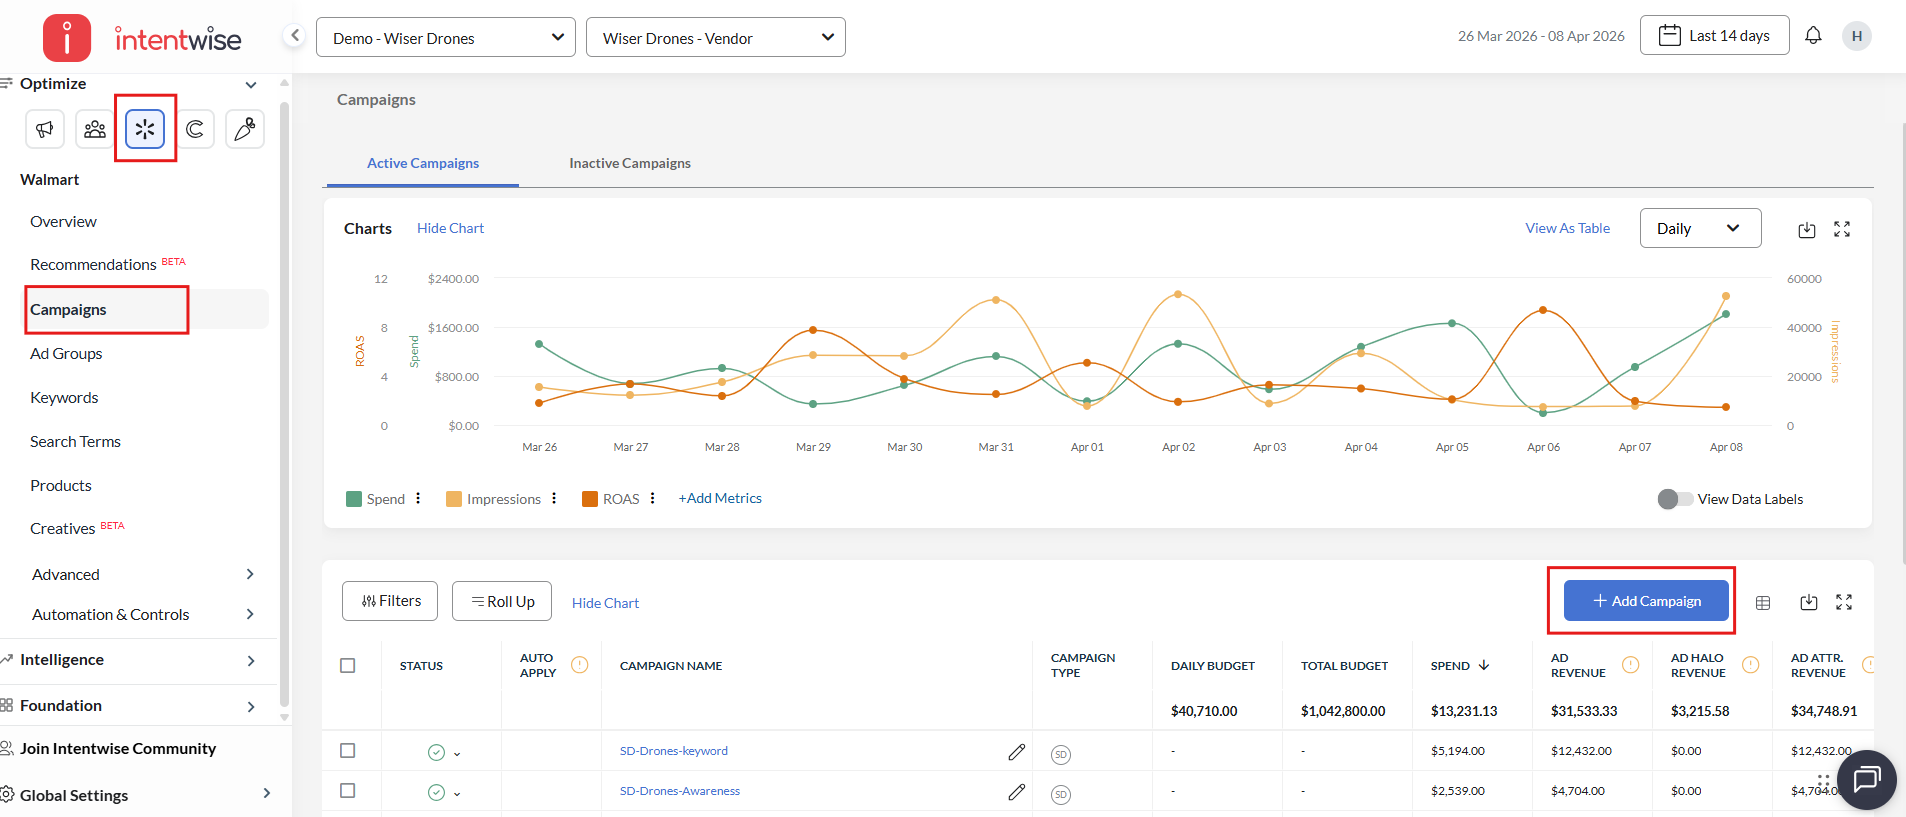Open the Last 14 days date picker
1906x817 pixels.
[x=1714, y=36]
